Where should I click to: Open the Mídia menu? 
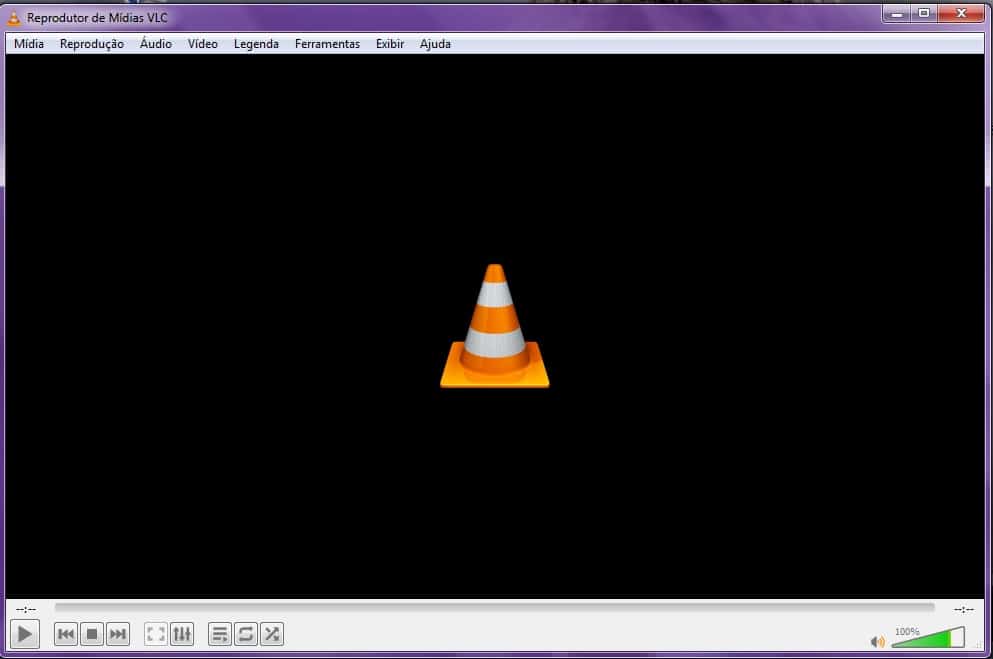tap(29, 44)
